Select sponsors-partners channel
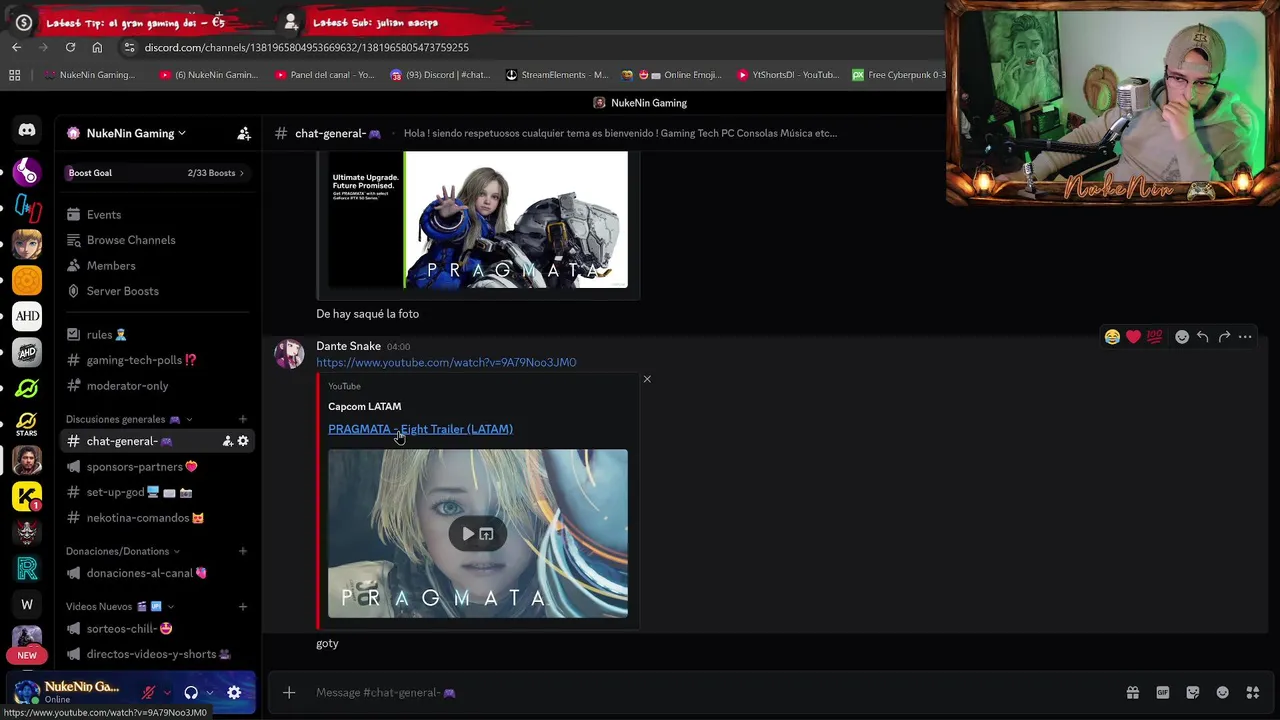 coord(158,467)
